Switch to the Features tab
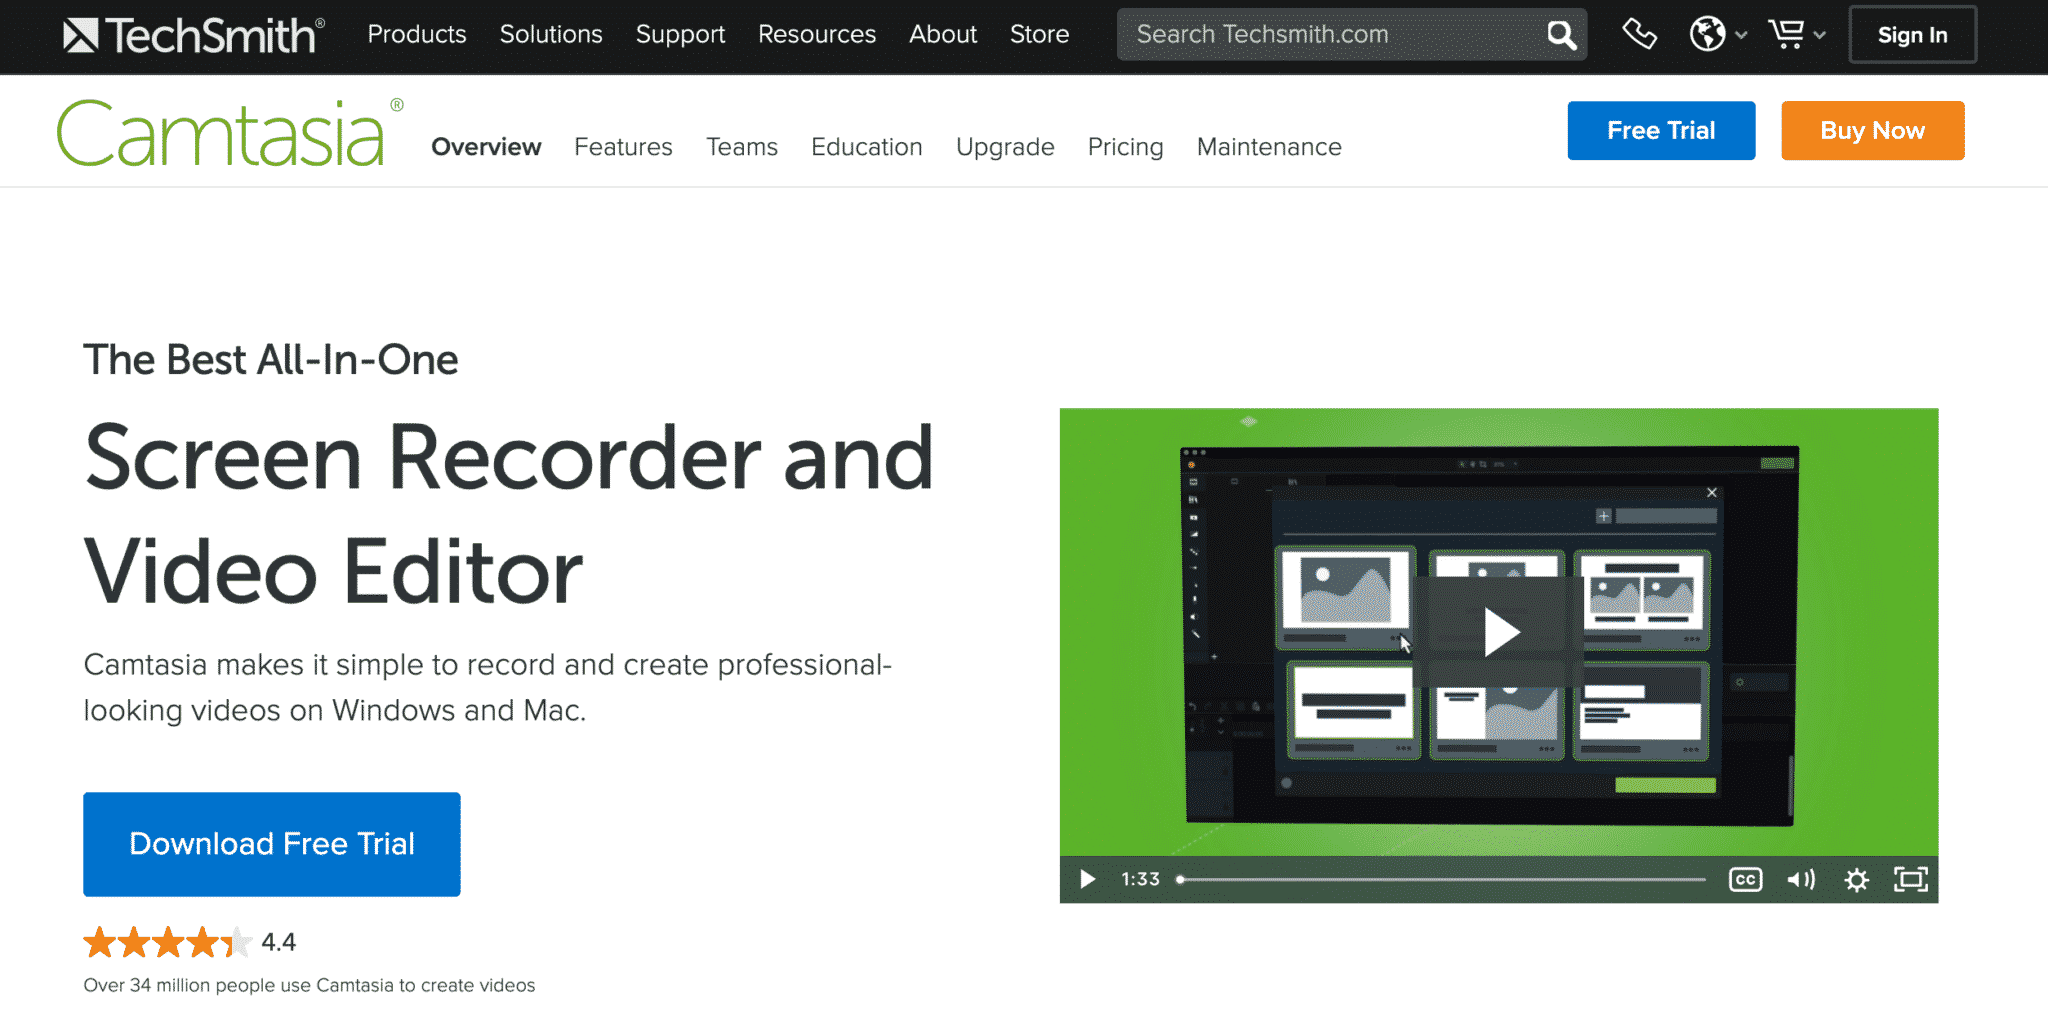Screen dimensions: 2048x1016 pyautogui.click(x=623, y=147)
